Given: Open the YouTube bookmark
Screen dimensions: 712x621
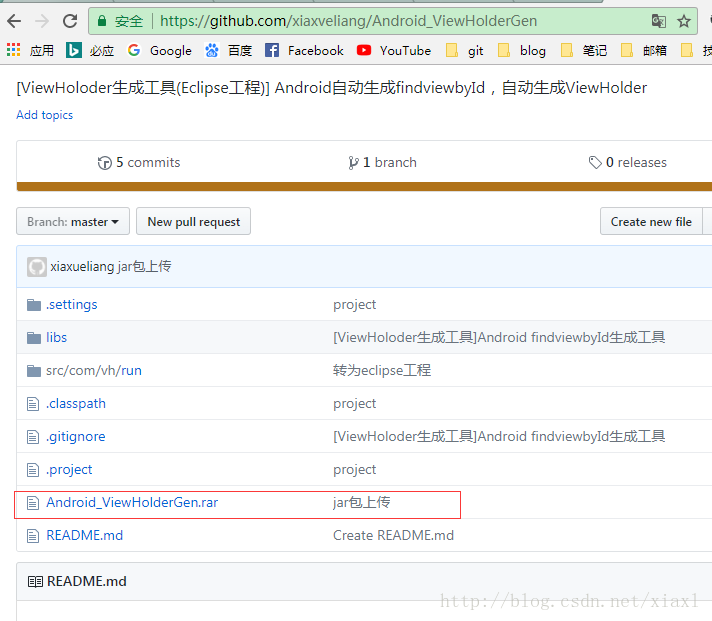Looking at the screenshot, I should click(394, 50).
